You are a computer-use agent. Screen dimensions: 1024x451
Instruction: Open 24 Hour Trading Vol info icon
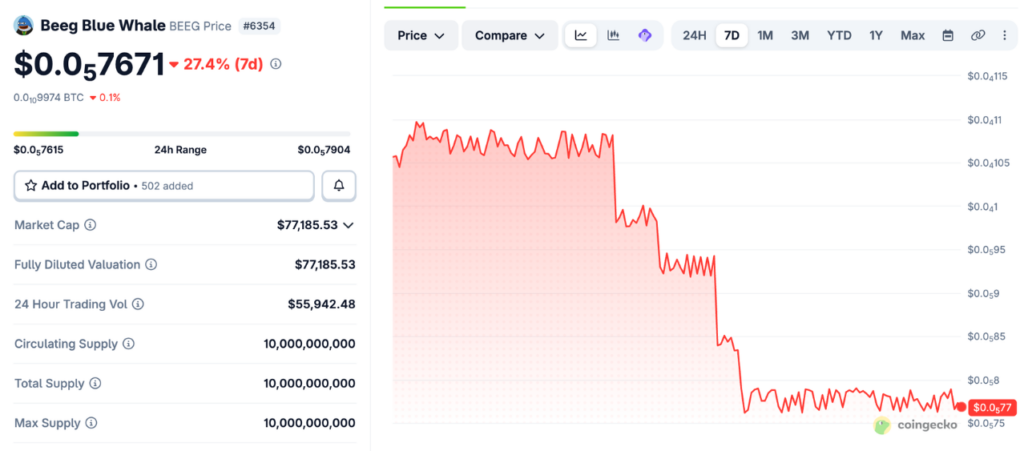(138, 304)
